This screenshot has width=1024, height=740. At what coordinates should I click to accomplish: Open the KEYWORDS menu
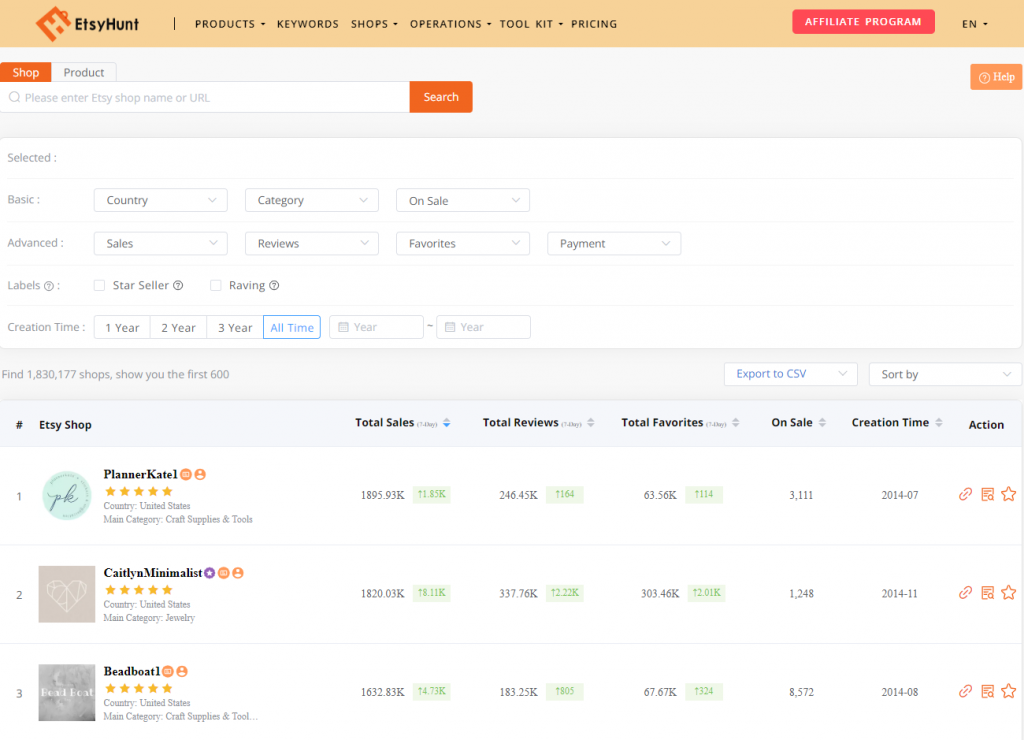[x=307, y=23]
